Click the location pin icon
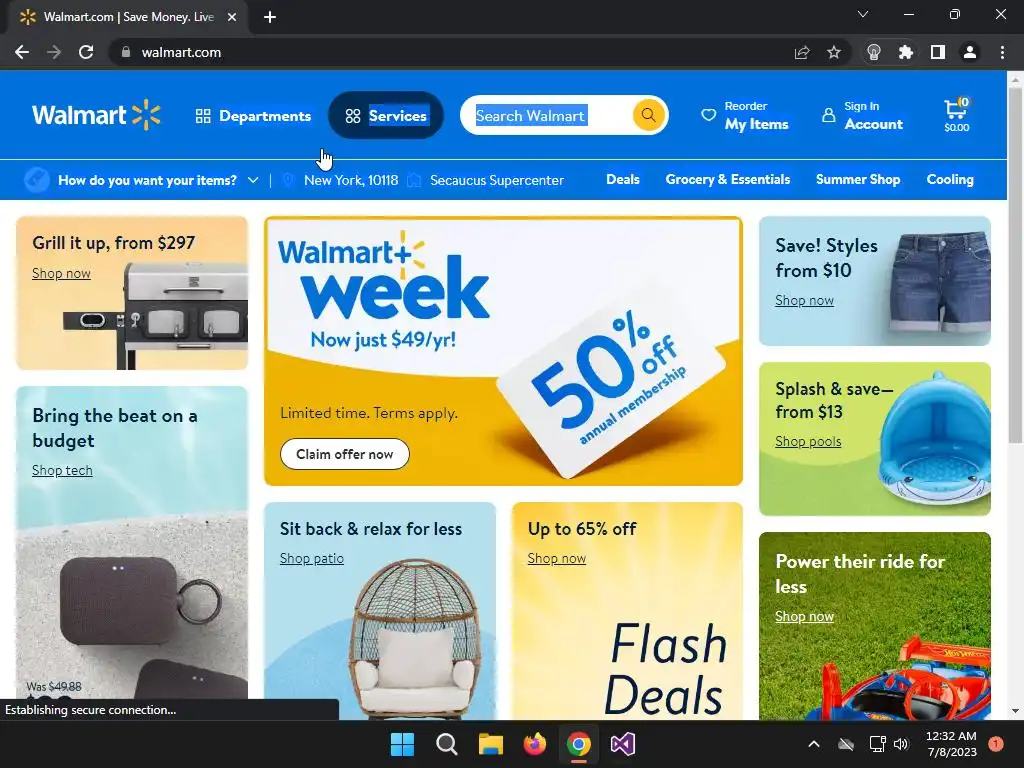1024x768 pixels. pos(288,180)
